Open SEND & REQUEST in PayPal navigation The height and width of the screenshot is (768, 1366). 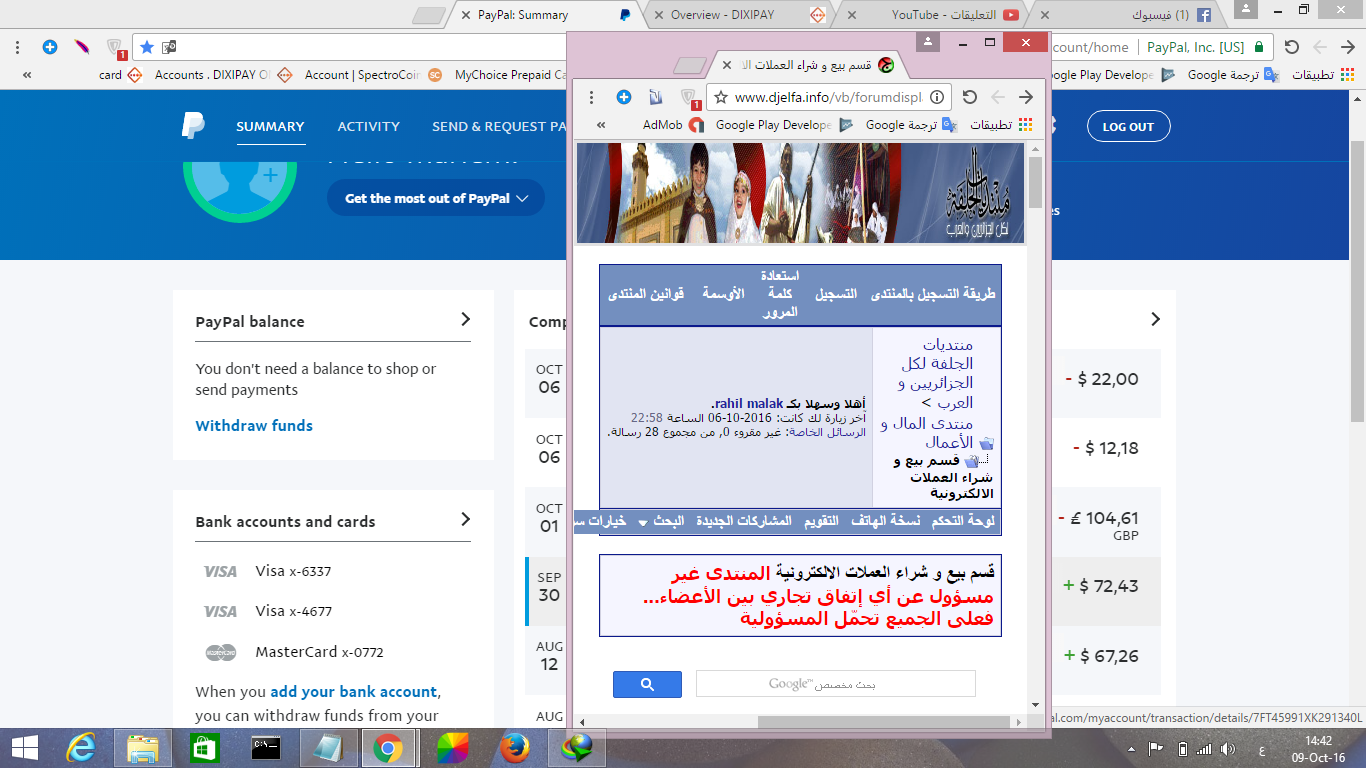tap(499, 126)
